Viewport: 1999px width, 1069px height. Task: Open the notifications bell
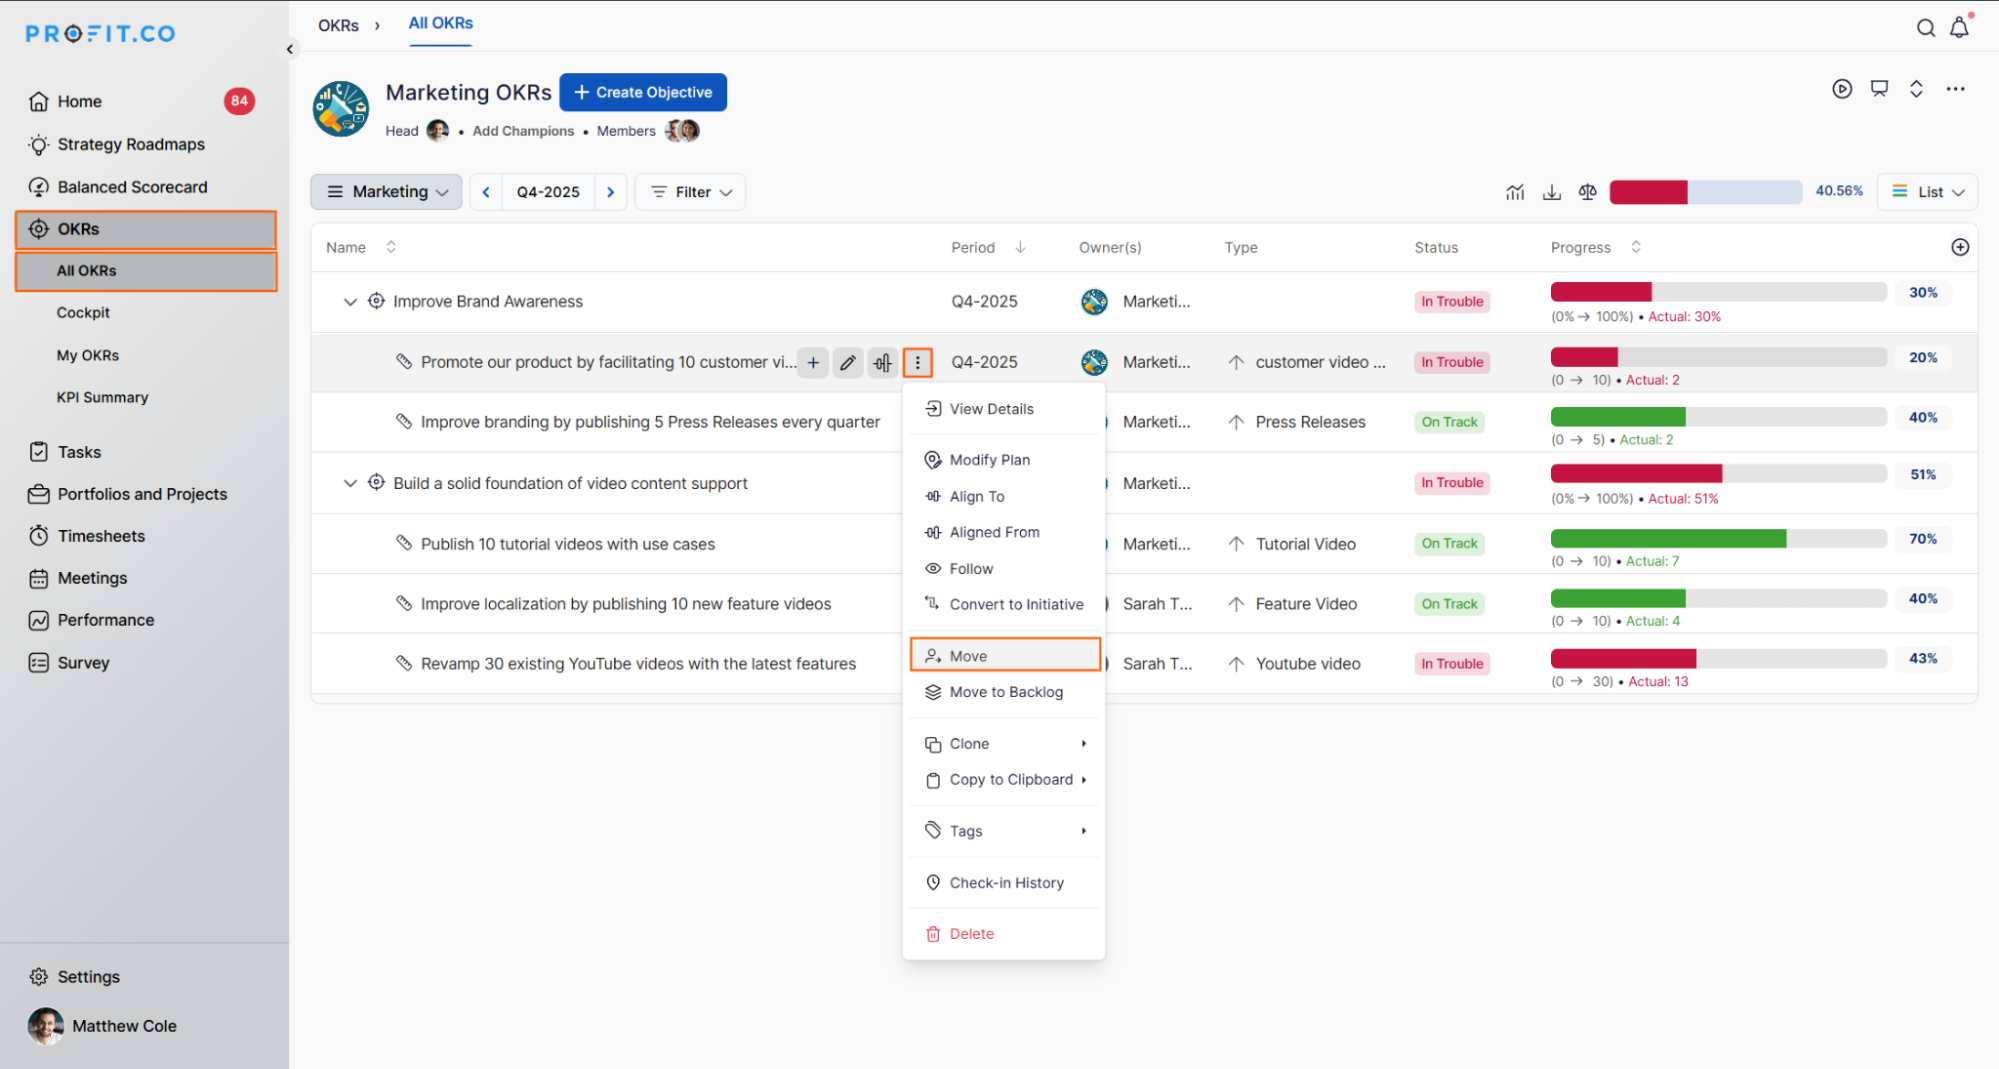pos(1959,28)
